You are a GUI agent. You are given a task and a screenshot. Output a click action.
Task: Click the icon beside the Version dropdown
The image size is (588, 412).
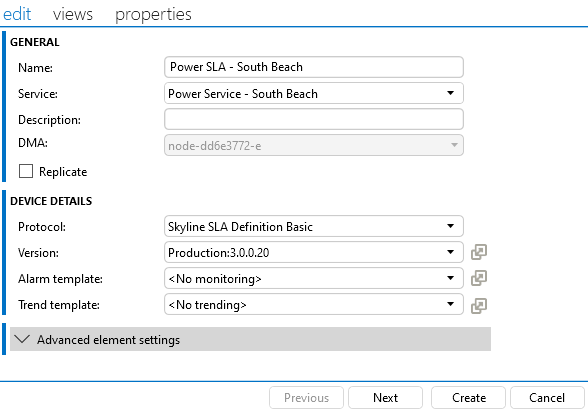point(479,252)
